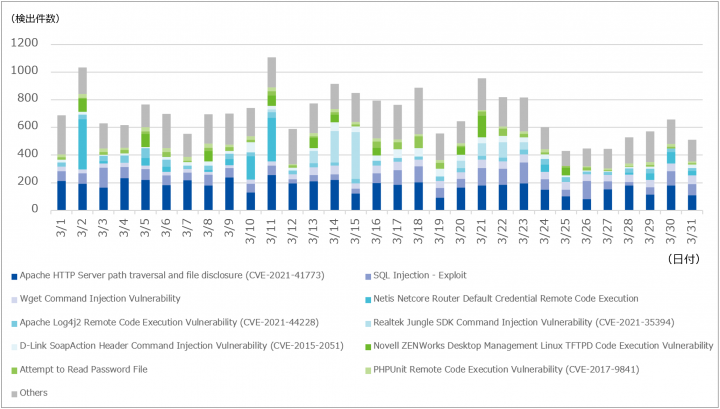Select the D-Link SoapAction Header legend label
Viewport: 720px width, 409px height.
[181, 346]
